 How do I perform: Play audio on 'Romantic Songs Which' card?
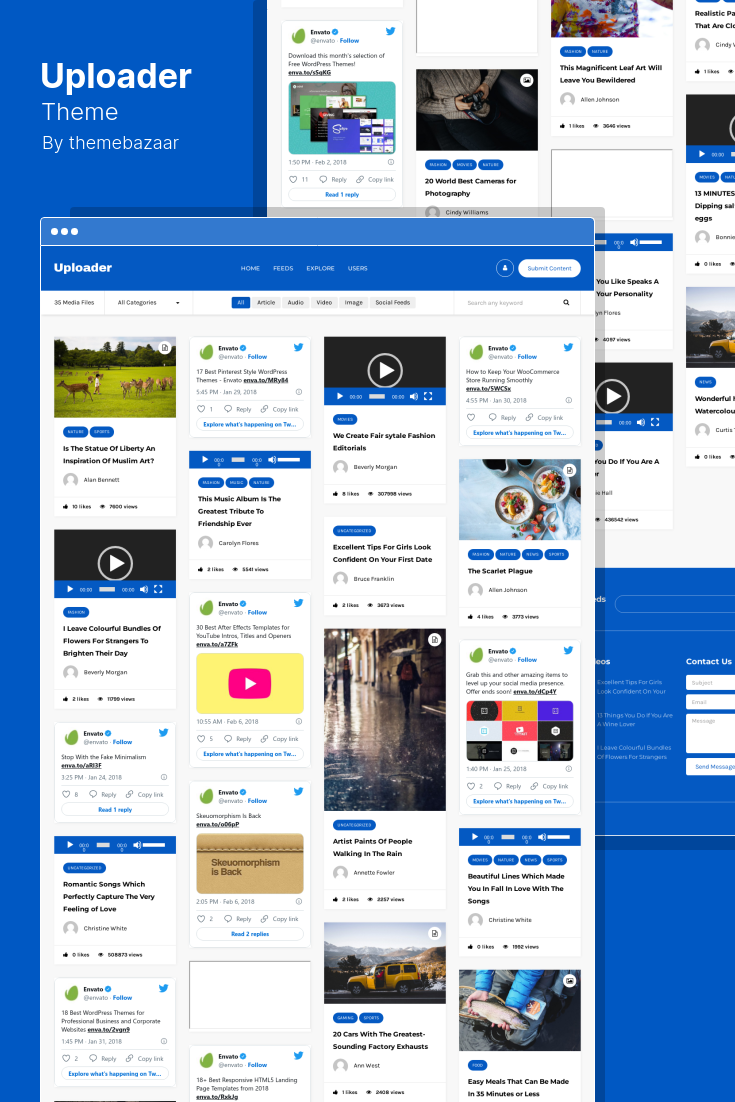pyautogui.click(x=70, y=845)
